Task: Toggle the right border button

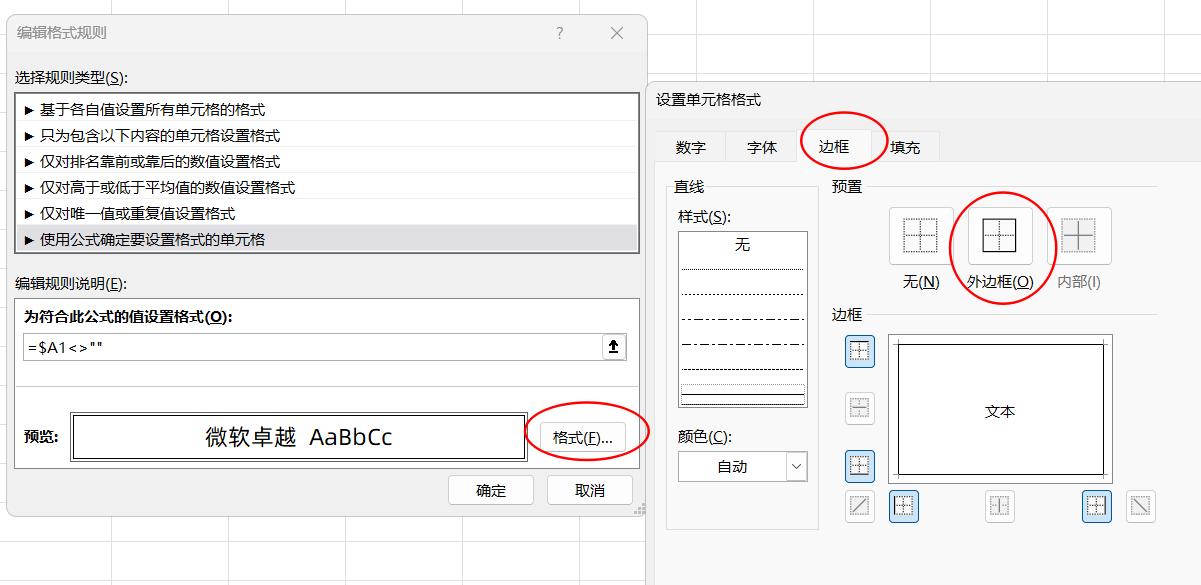Action: point(1097,506)
